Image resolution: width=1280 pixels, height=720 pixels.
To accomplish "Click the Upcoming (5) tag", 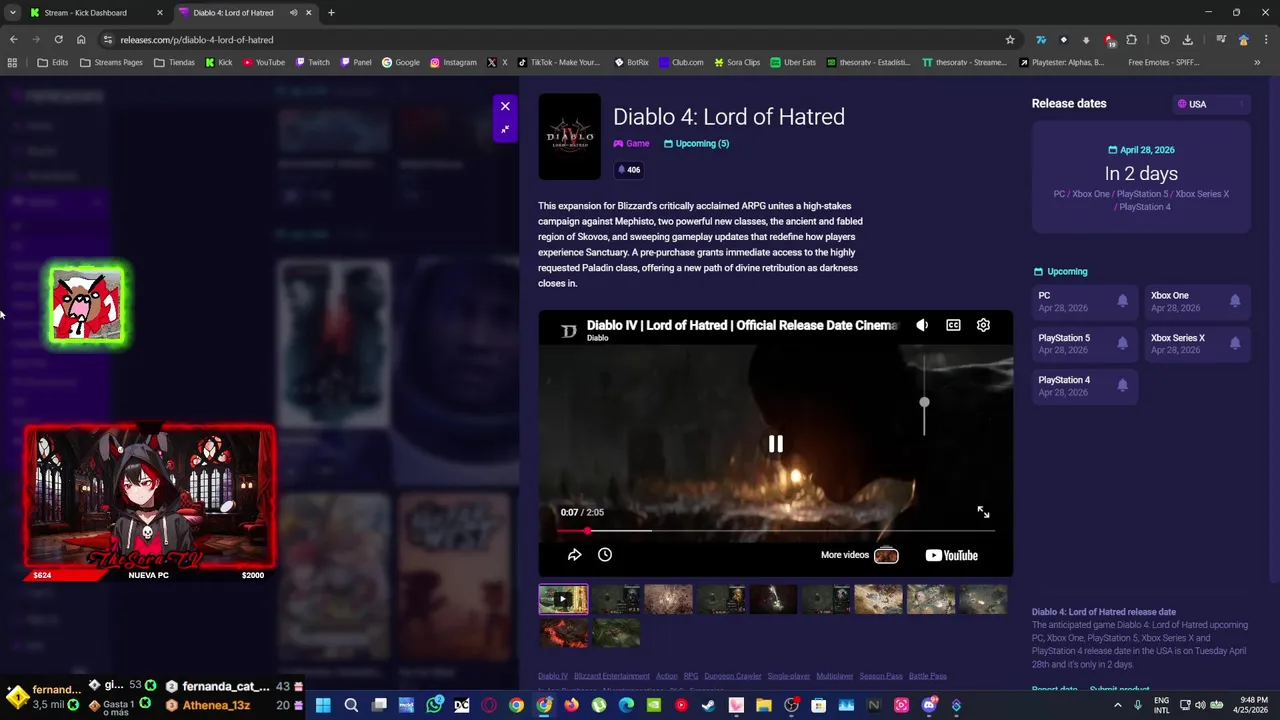I will pyautogui.click(x=696, y=143).
